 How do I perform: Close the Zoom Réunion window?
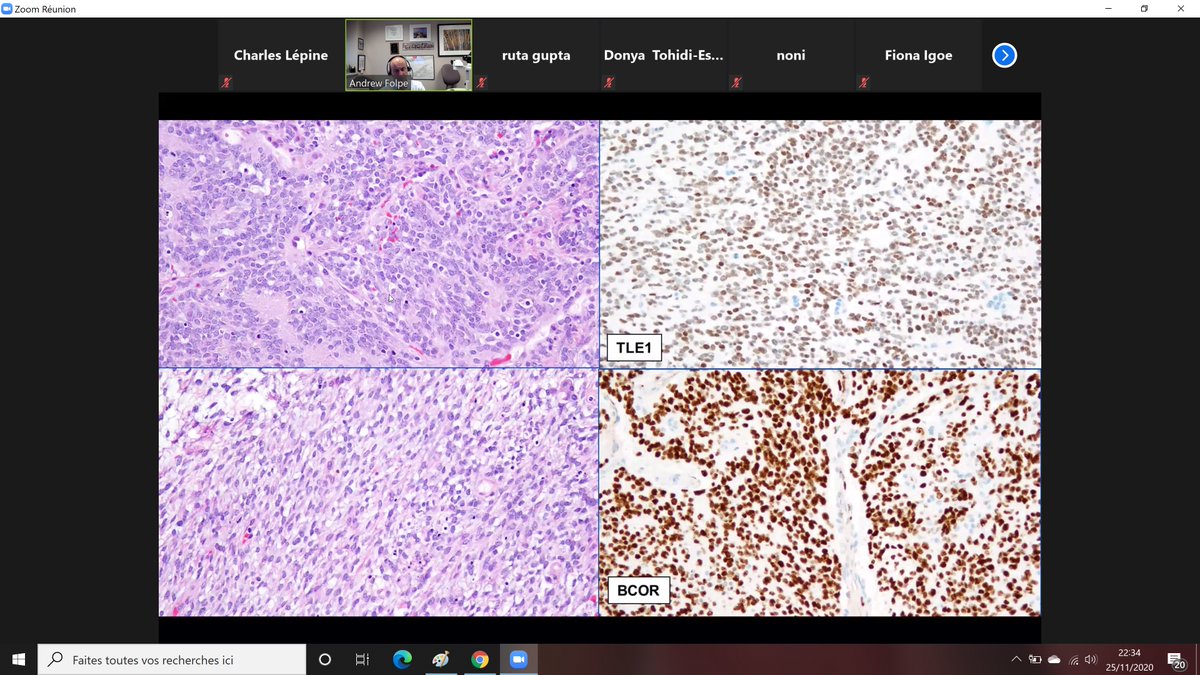[x=1183, y=9]
